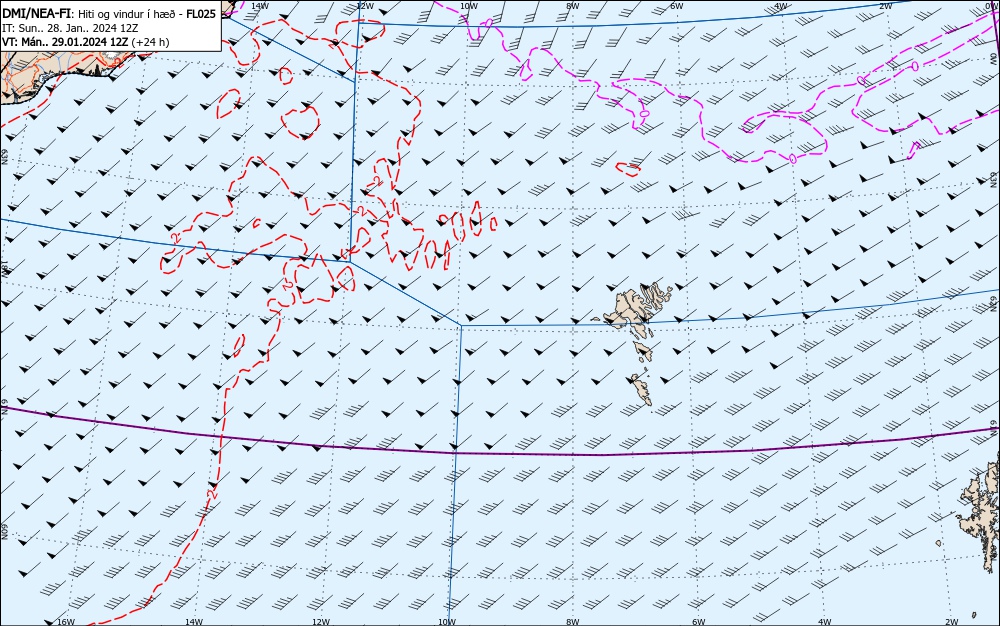This screenshot has width=1000, height=626.
Task: Click the 'IT: Sun.. 28. Jan.. 2024 12Z' line
Action: (x=70, y=28)
